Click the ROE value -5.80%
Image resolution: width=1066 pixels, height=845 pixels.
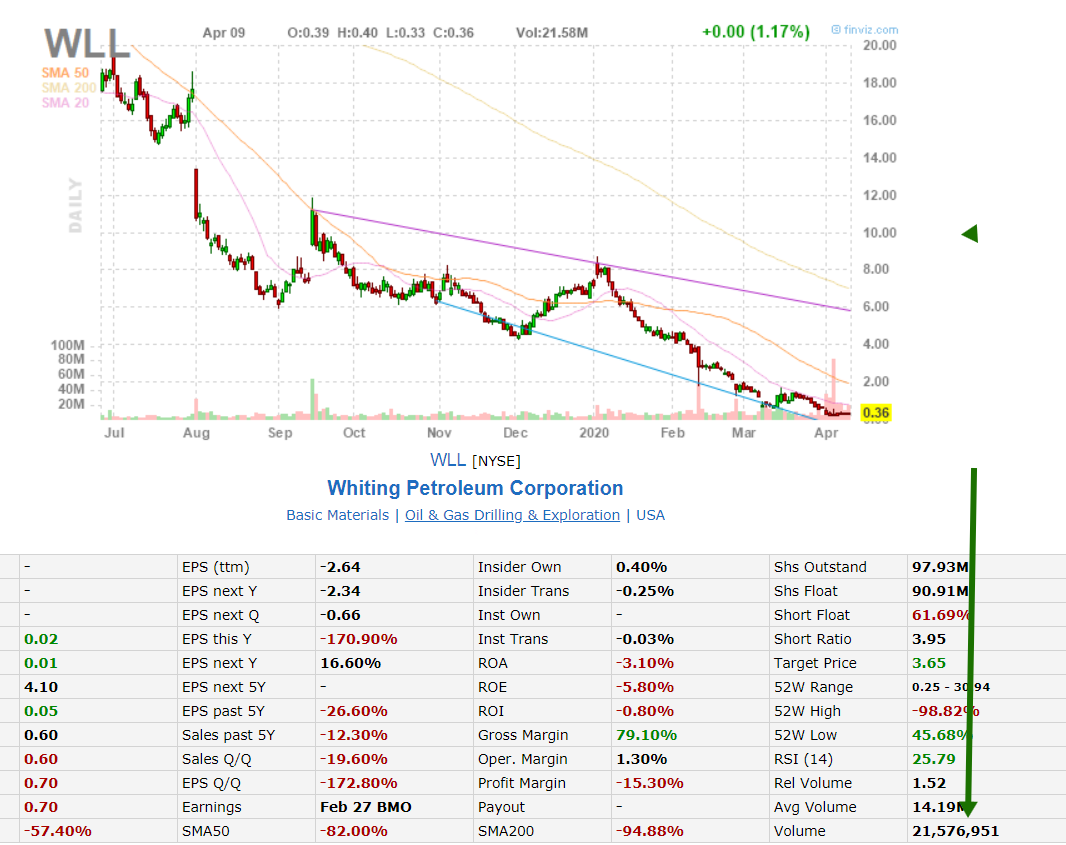coord(645,687)
